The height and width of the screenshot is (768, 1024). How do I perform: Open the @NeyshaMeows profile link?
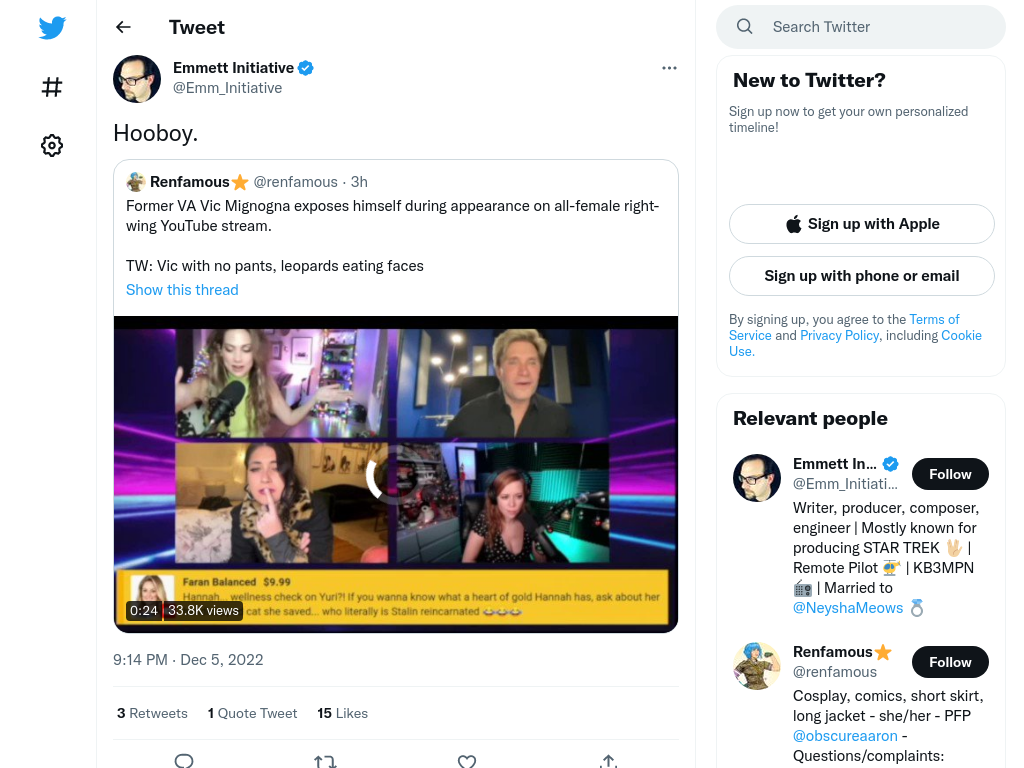pos(847,608)
